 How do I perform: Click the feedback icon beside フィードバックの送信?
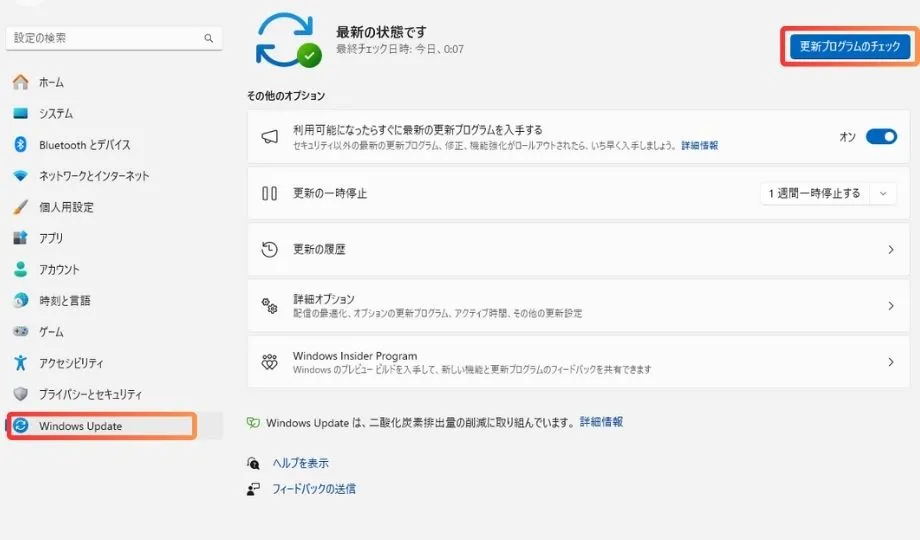tap(253, 489)
